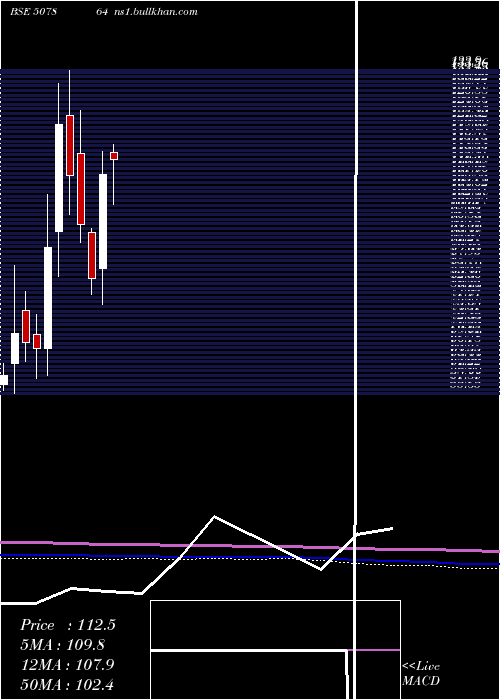Click the '50MA : 102.4' value

(x=68, y=684)
